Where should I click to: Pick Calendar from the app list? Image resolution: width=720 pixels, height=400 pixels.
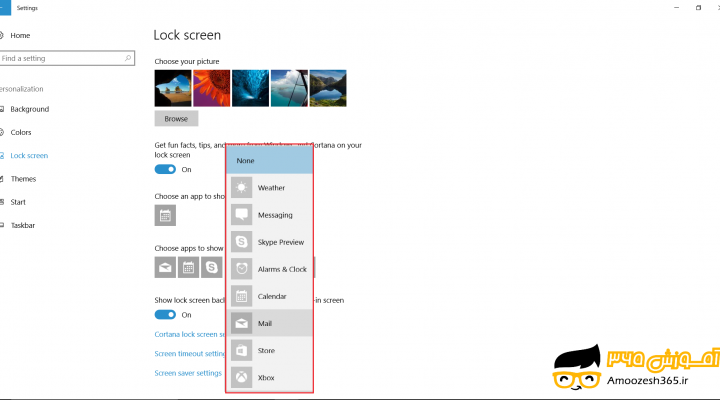click(x=270, y=296)
